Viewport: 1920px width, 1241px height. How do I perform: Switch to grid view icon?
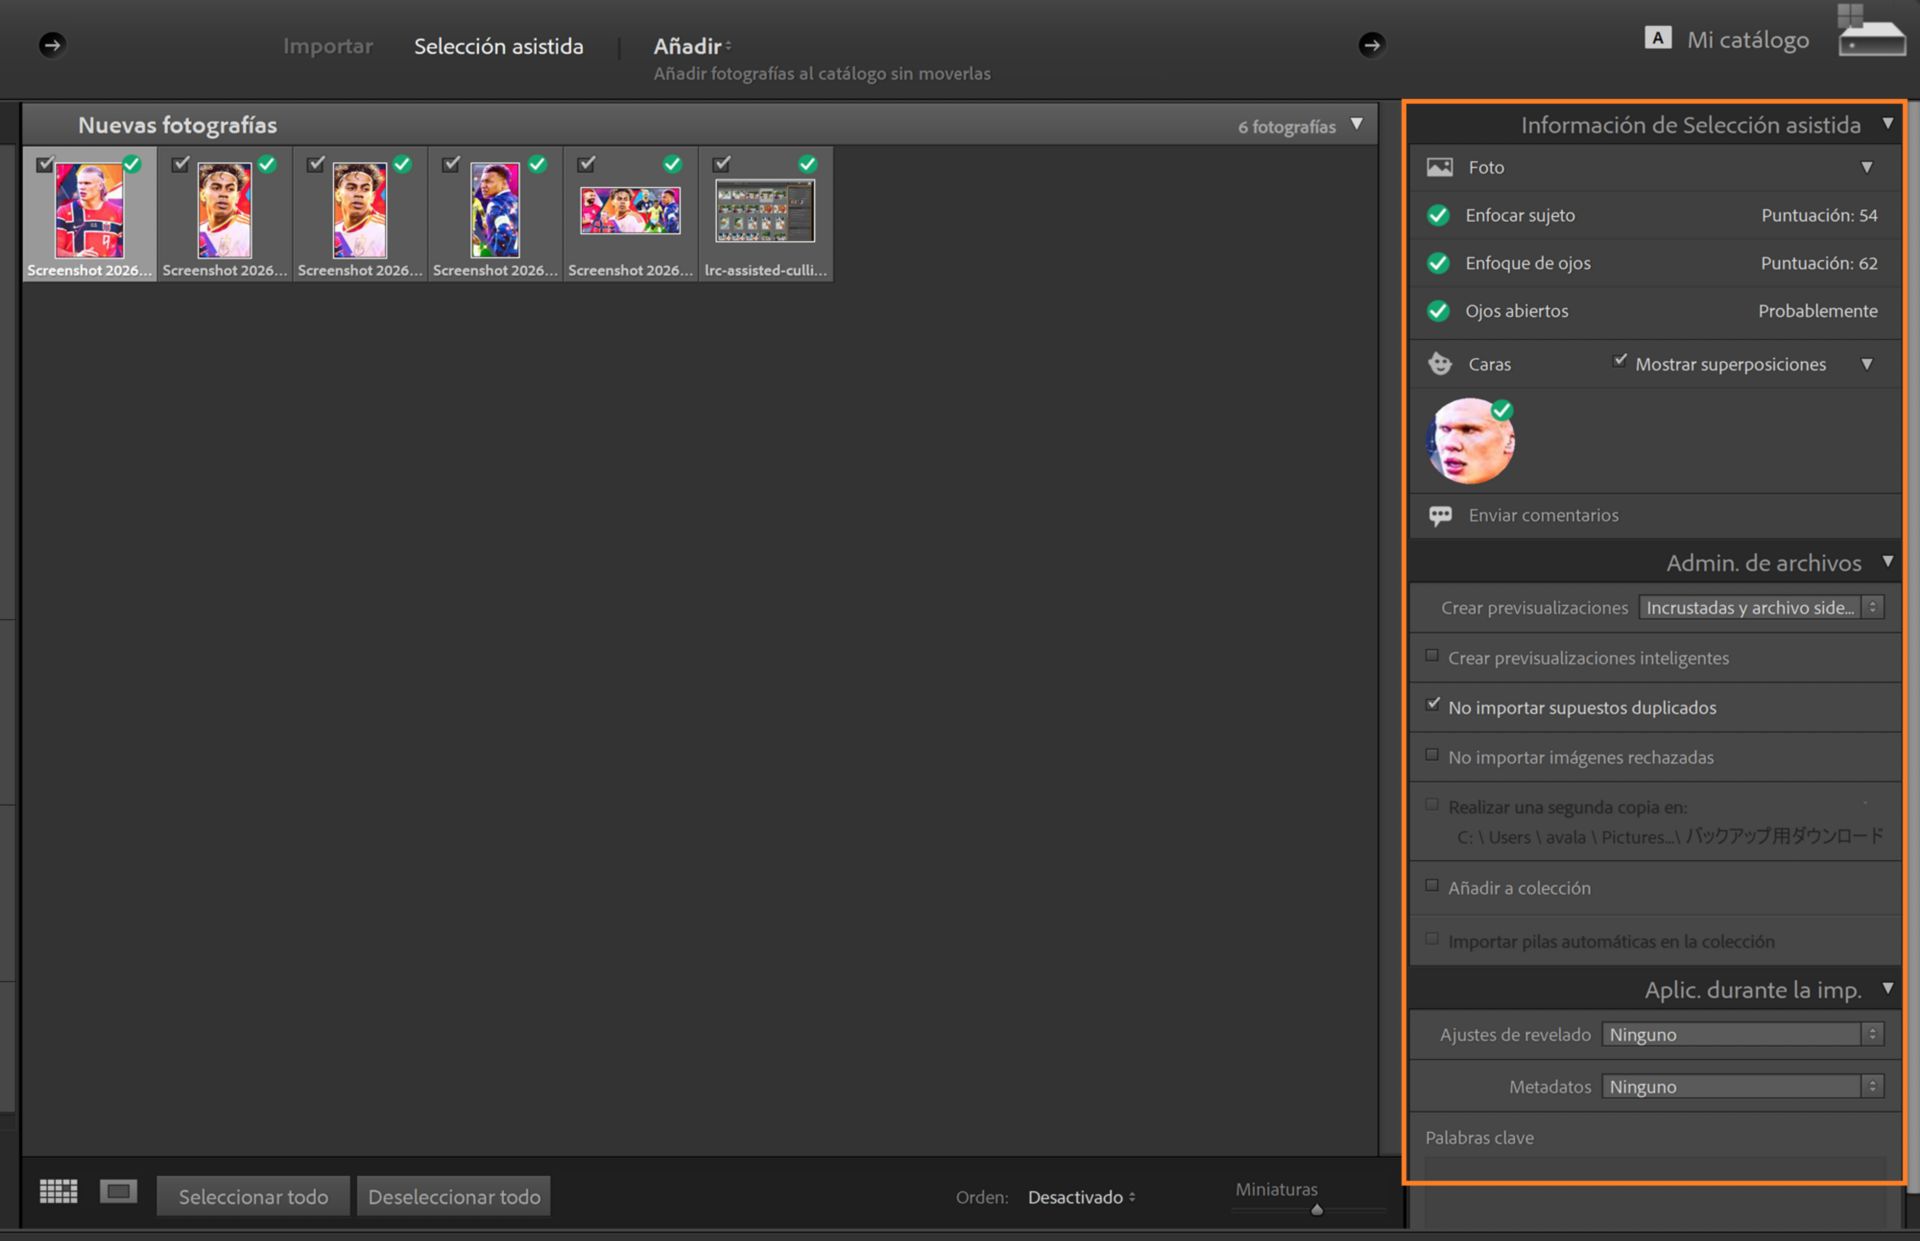pos(58,1191)
